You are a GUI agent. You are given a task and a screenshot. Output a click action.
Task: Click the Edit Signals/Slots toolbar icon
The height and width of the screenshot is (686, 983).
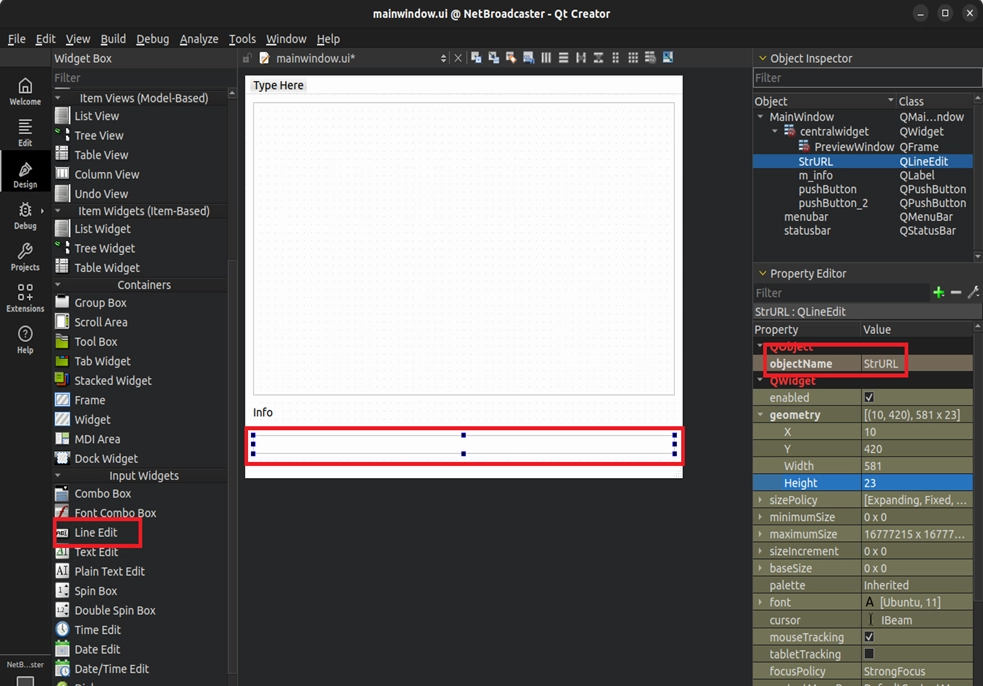(x=494, y=58)
